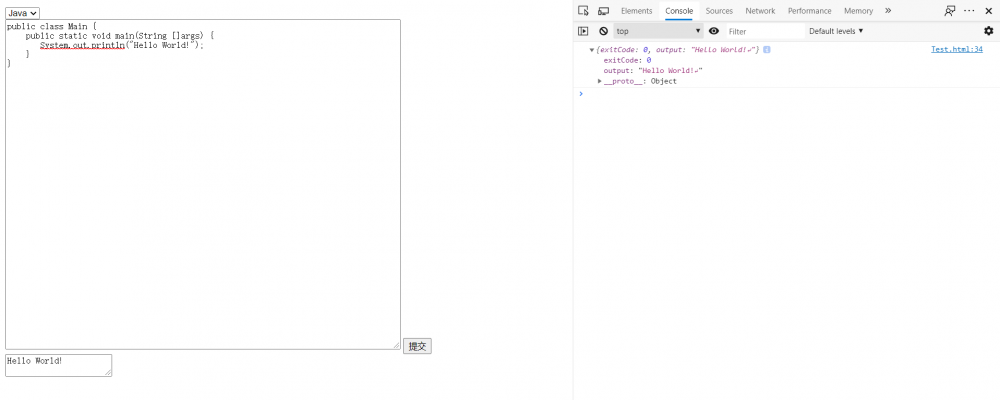Open the Performance tab

[x=809, y=11]
